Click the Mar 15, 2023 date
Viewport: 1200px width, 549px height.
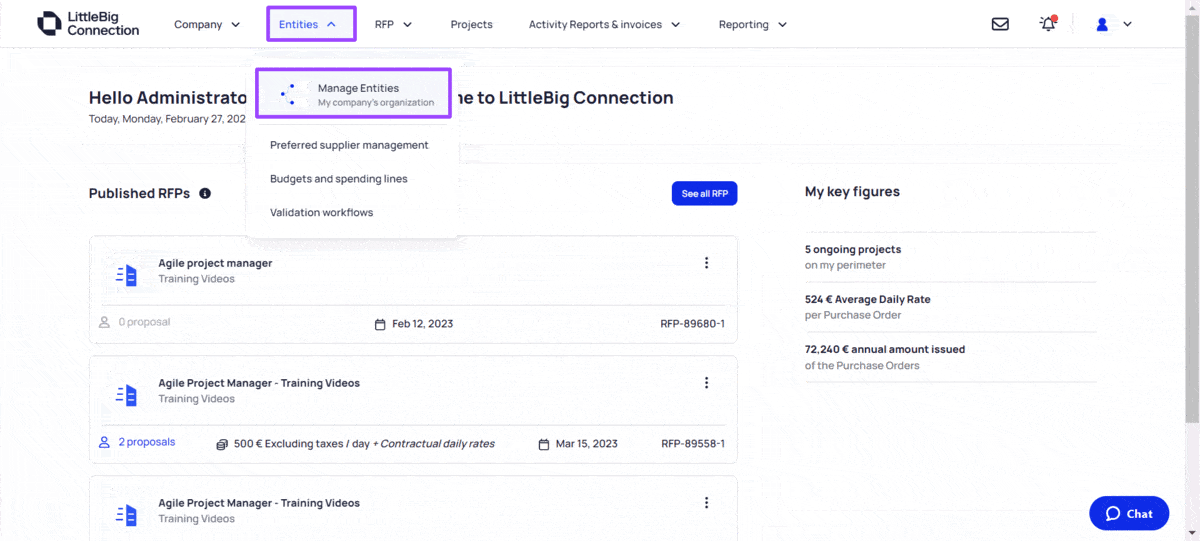(586, 444)
